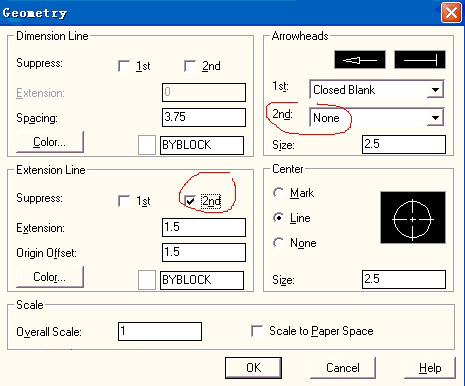Image resolution: width=465 pixels, height=386 pixels.
Task: Close the Geometry dialog window
Action: [x=451, y=13]
